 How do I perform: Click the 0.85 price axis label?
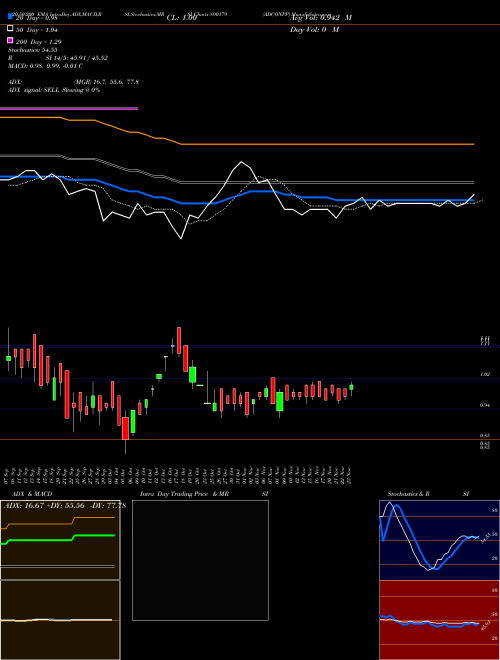485,435
